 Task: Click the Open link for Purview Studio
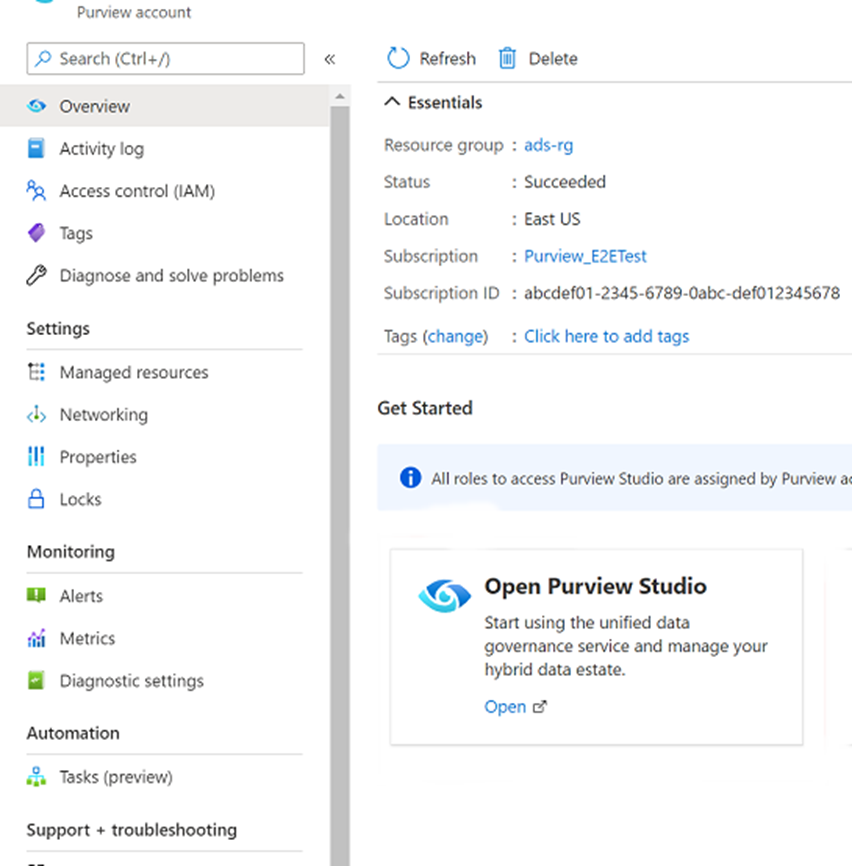point(505,706)
